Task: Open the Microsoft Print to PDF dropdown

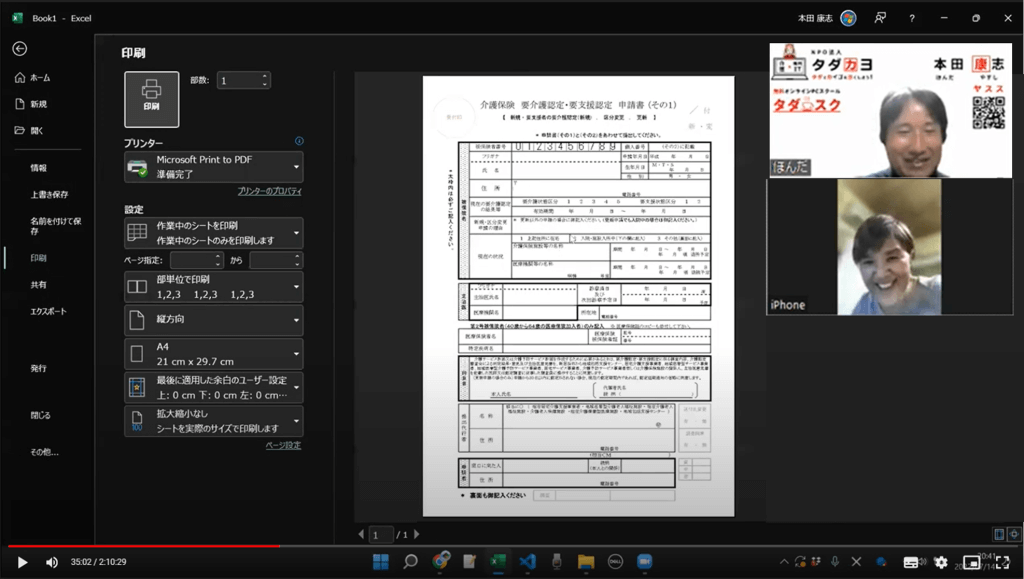Action: pos(213,167)
